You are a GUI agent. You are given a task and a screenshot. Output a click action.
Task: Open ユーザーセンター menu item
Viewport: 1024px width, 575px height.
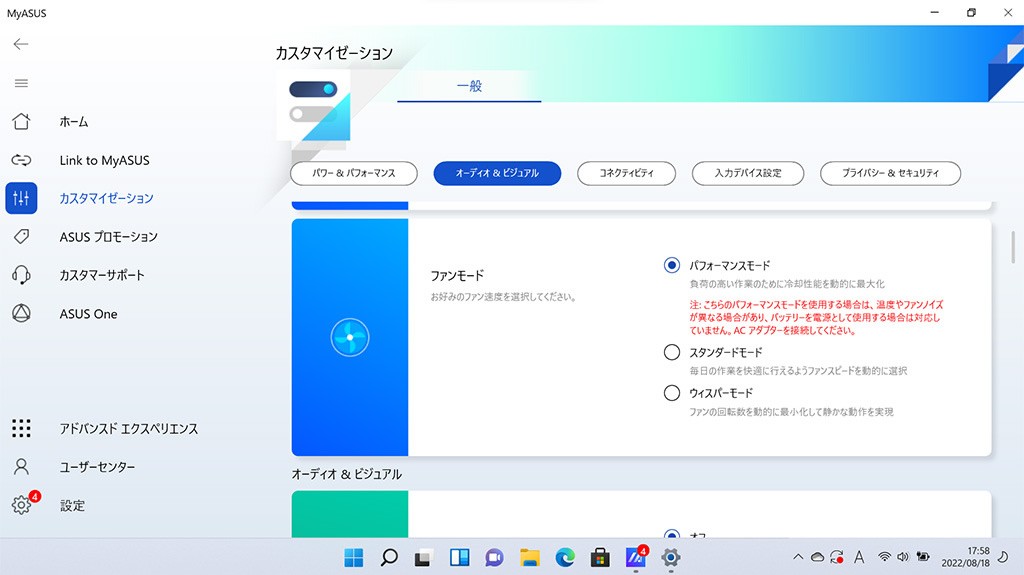tap(97, 467)
